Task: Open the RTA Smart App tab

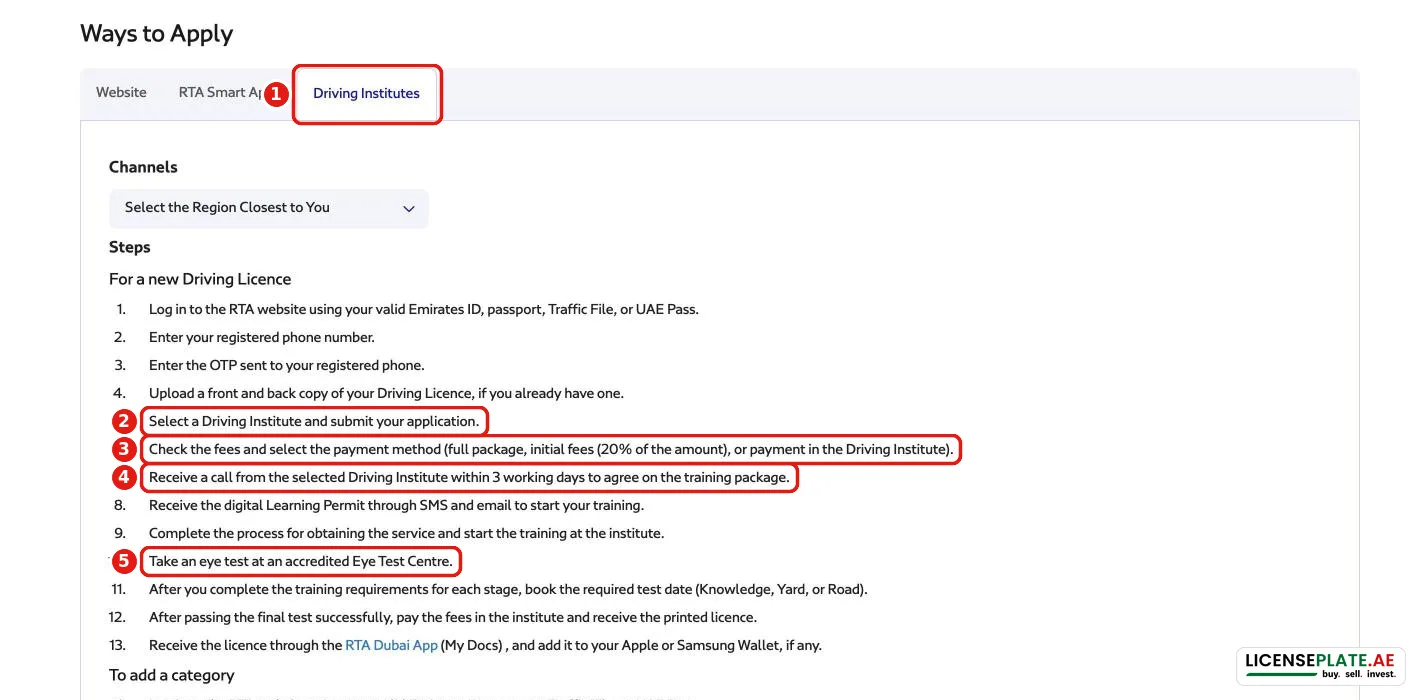Action: pos(220,93)
